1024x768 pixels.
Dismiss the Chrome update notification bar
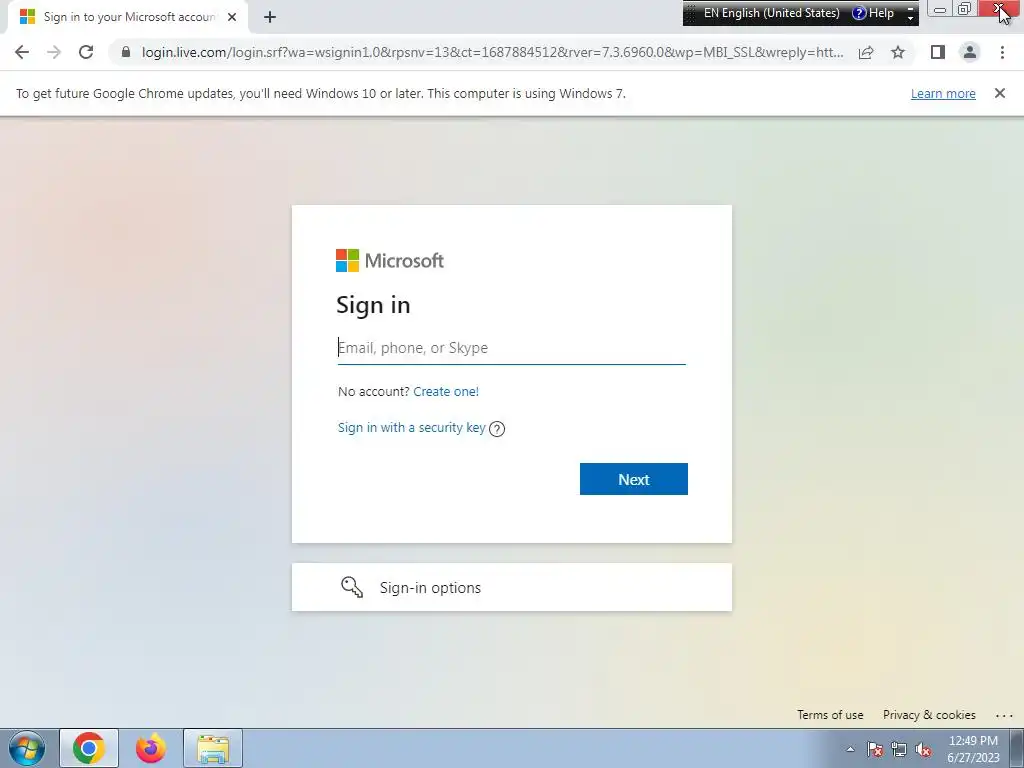coord(1000,93)
